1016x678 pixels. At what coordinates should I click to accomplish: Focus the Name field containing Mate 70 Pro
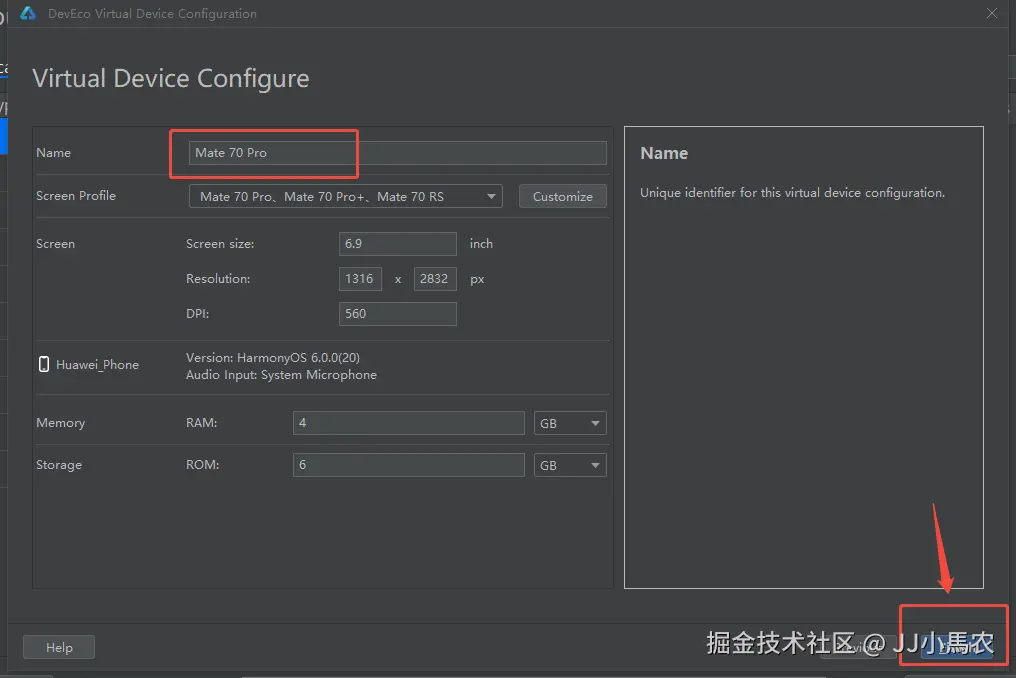(398, 153)
